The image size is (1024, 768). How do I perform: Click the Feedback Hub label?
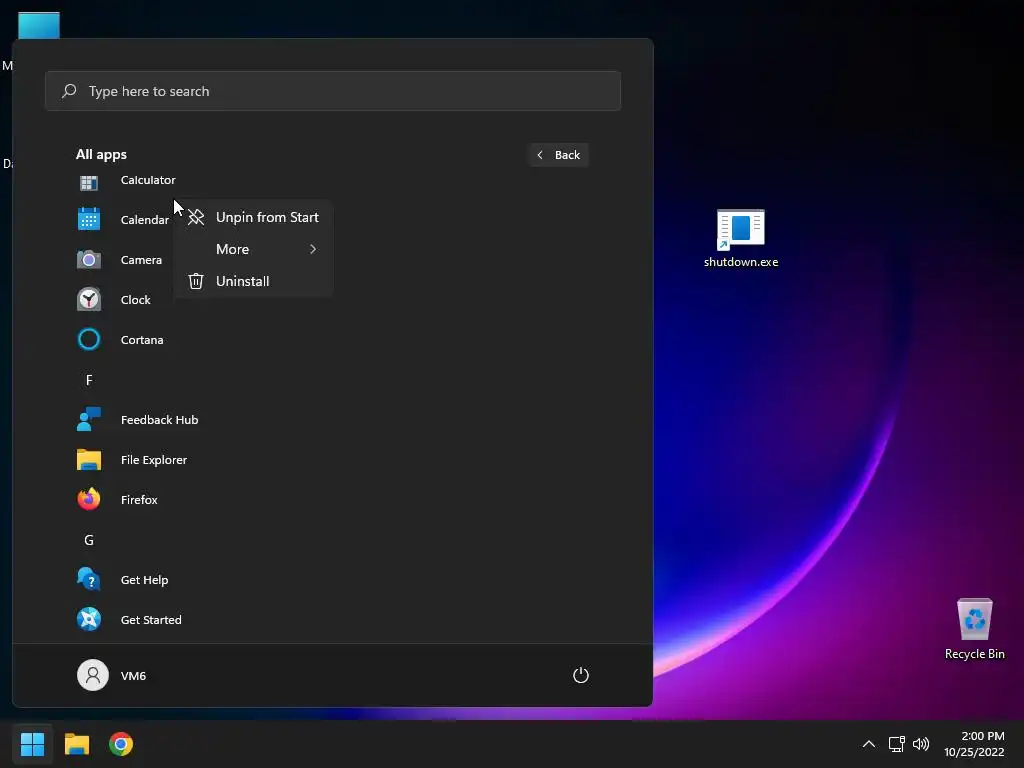tap(159, 419)
